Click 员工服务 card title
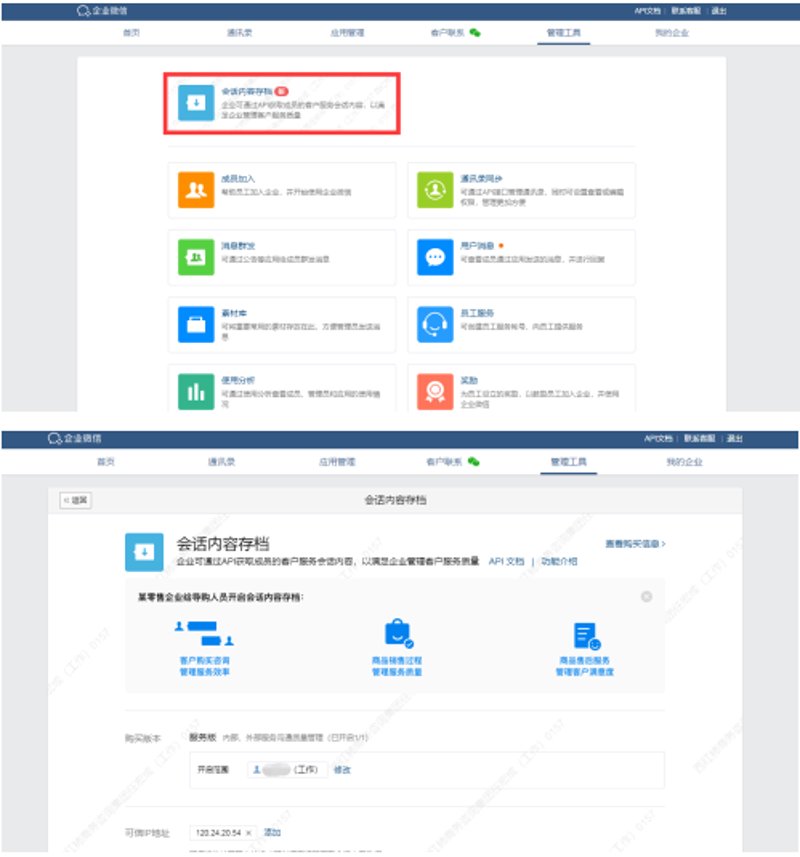This screenshot has height=857, width=800. [477, 313]
